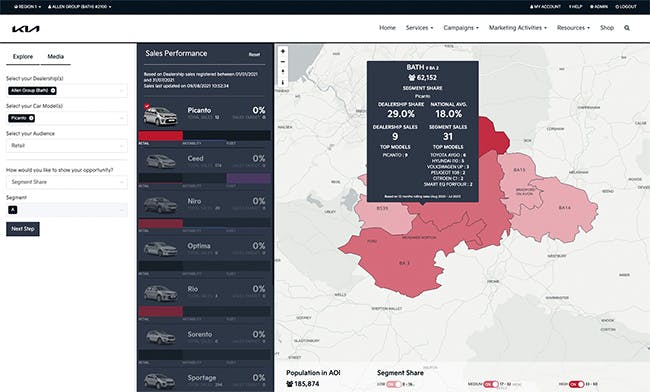
Task: Zoom out the map with minus icon
Action: tap(283, 62)
